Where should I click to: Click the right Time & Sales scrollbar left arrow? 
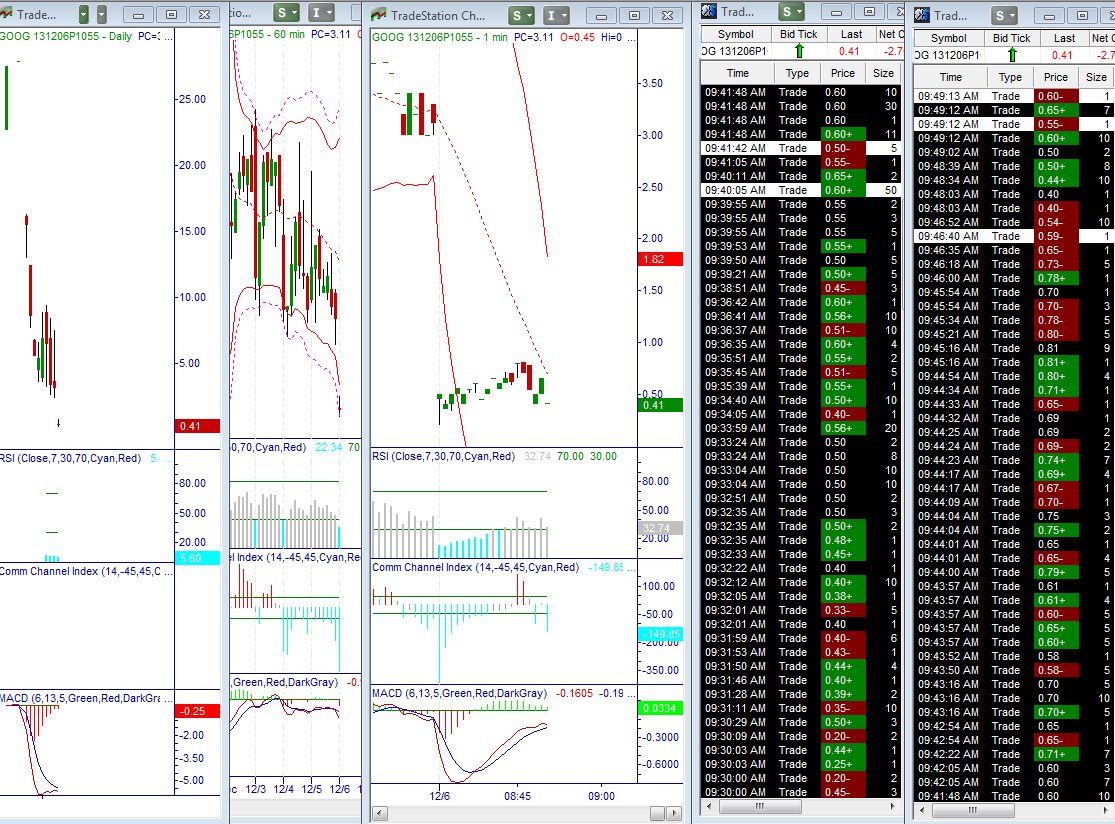point(922,810)
